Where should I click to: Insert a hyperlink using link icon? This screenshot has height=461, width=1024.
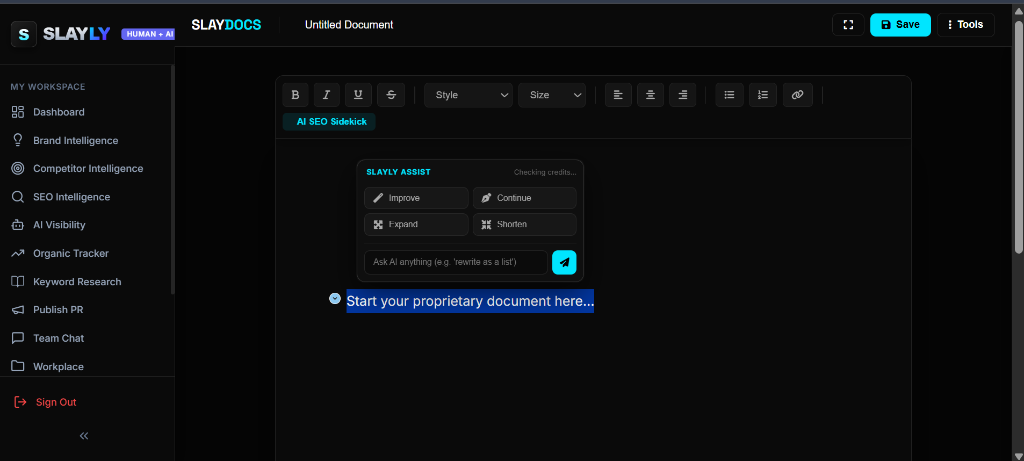click(797, 95)
